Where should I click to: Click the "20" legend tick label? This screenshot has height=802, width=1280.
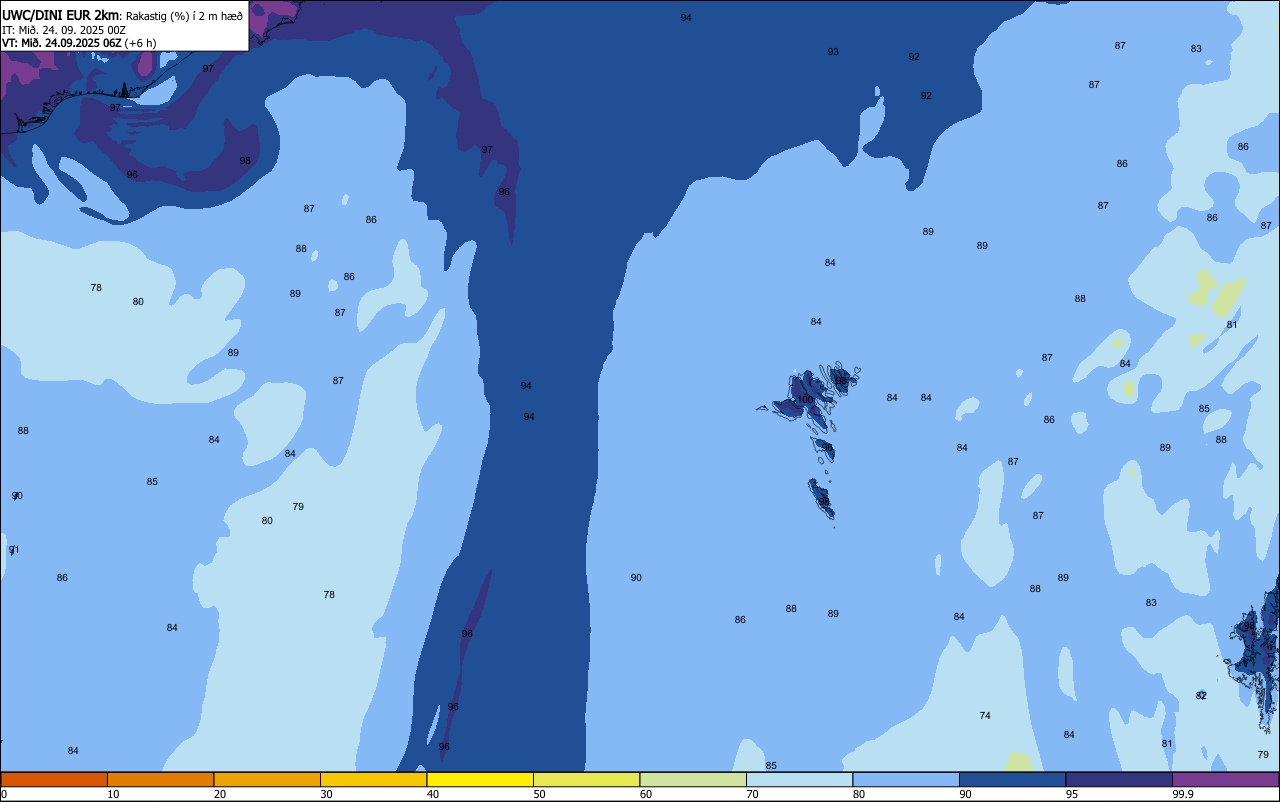(220, 794)
